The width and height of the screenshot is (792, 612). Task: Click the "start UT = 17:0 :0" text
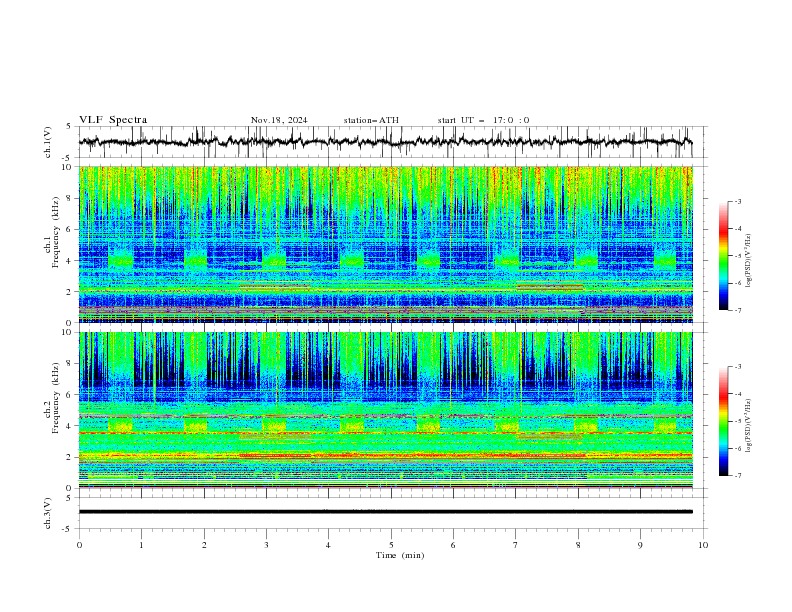[x=483, y=120]
